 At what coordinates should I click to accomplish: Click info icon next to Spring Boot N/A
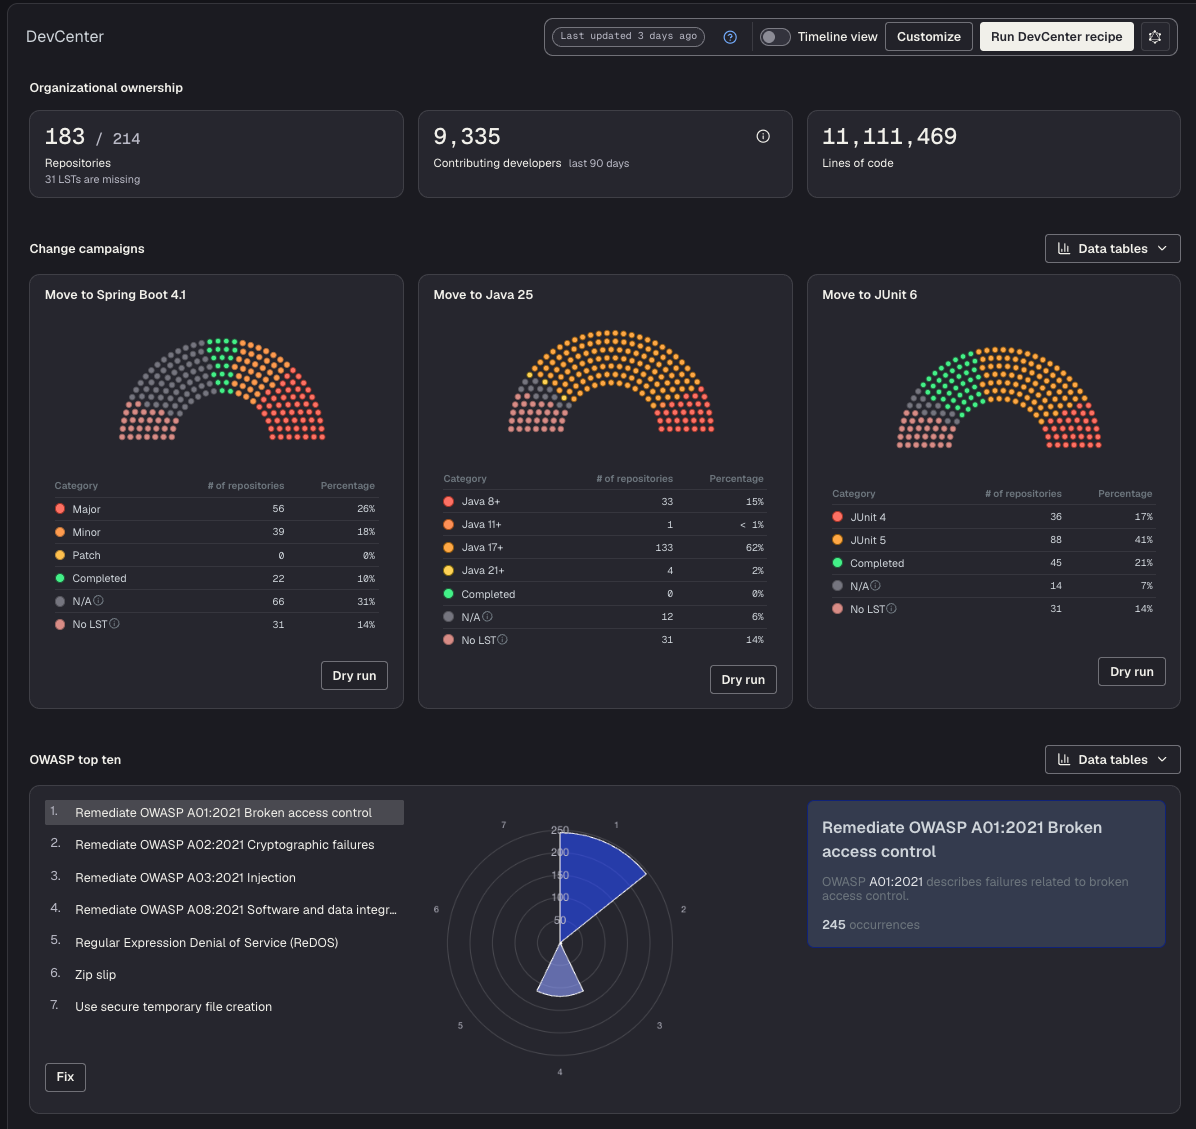98,600
